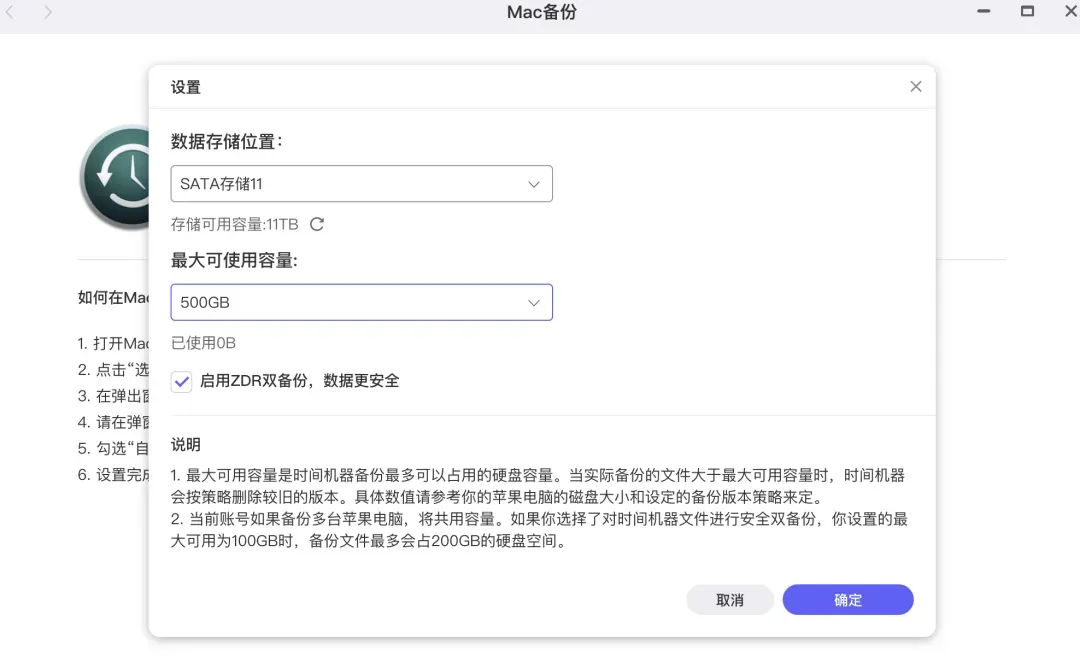Image resolution: width=1080 pixels, height=668 pixels.
Task: Click the 已使用0B text
Action: (x=203, y=343)
